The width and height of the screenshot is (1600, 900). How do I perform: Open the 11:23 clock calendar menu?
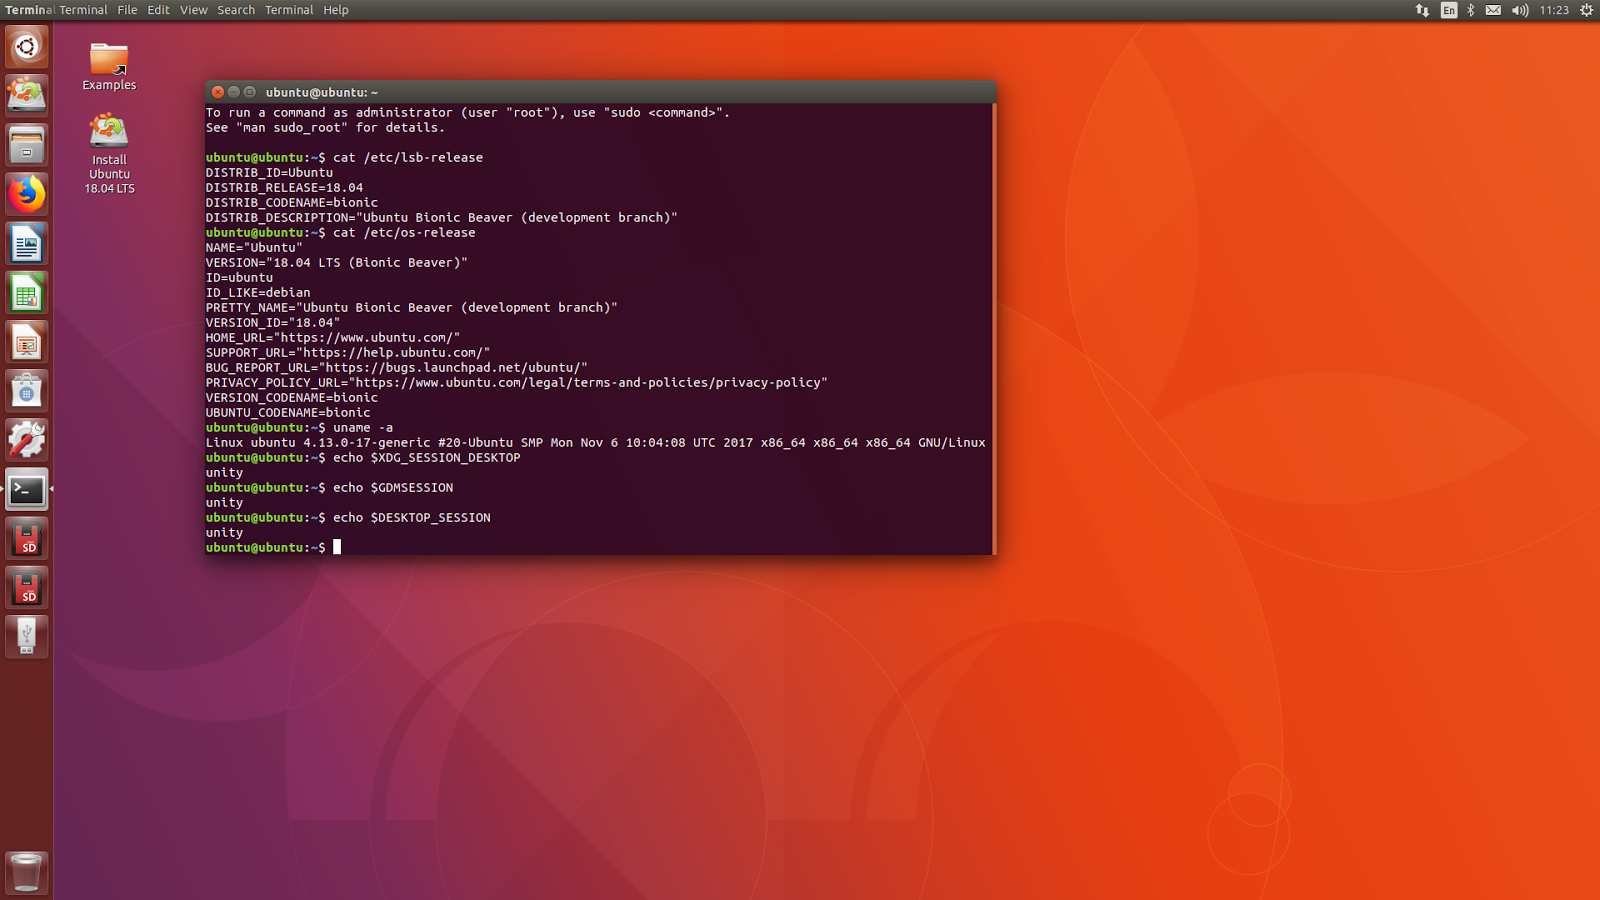click(1554, 10)
